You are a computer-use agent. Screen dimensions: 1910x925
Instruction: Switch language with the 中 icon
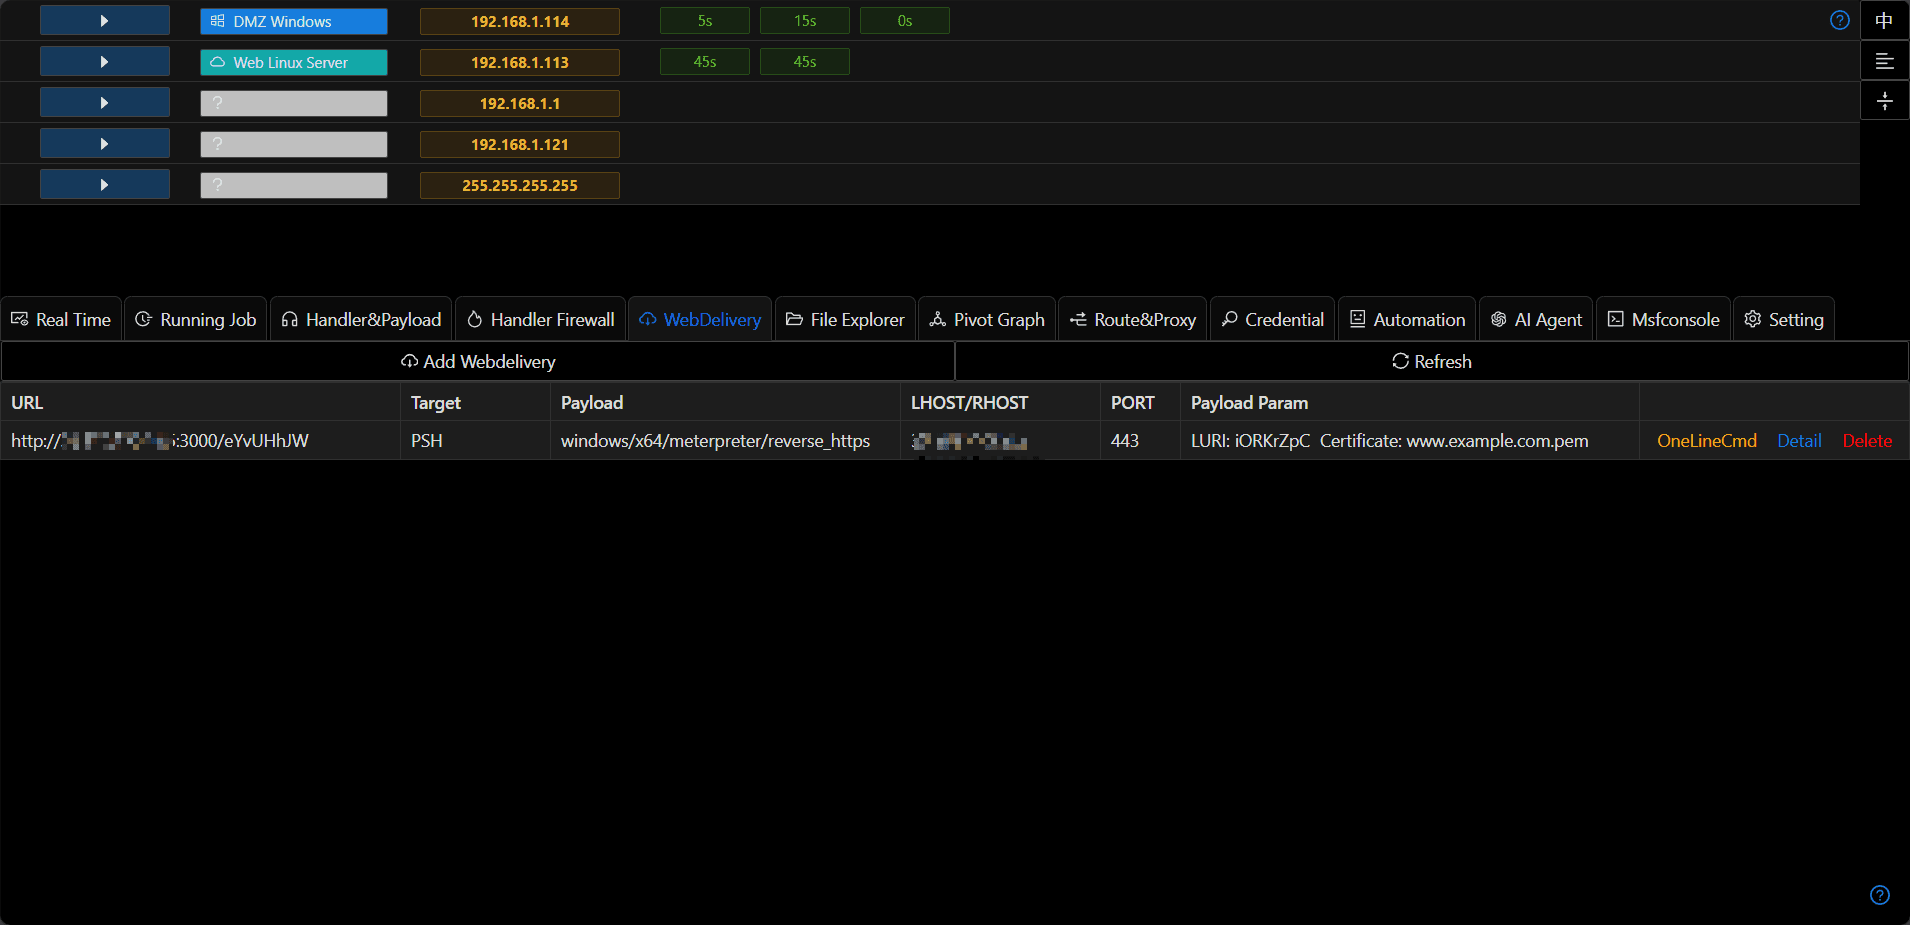tap(1884, 20)
